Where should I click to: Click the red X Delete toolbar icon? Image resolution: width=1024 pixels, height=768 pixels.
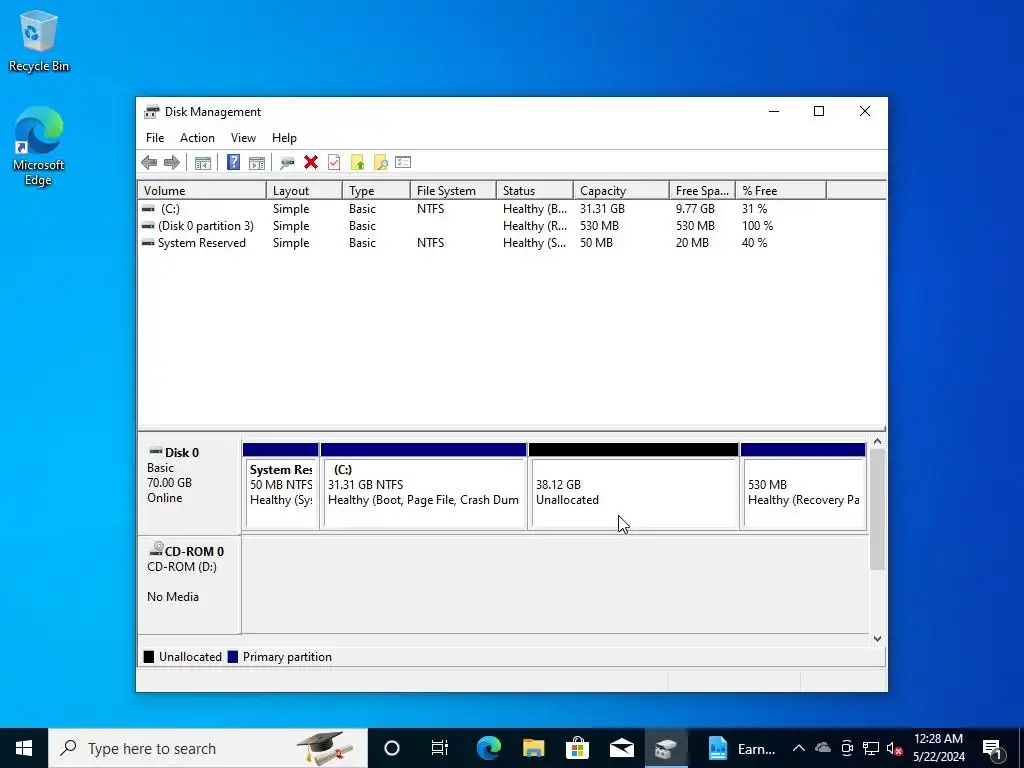311,163
